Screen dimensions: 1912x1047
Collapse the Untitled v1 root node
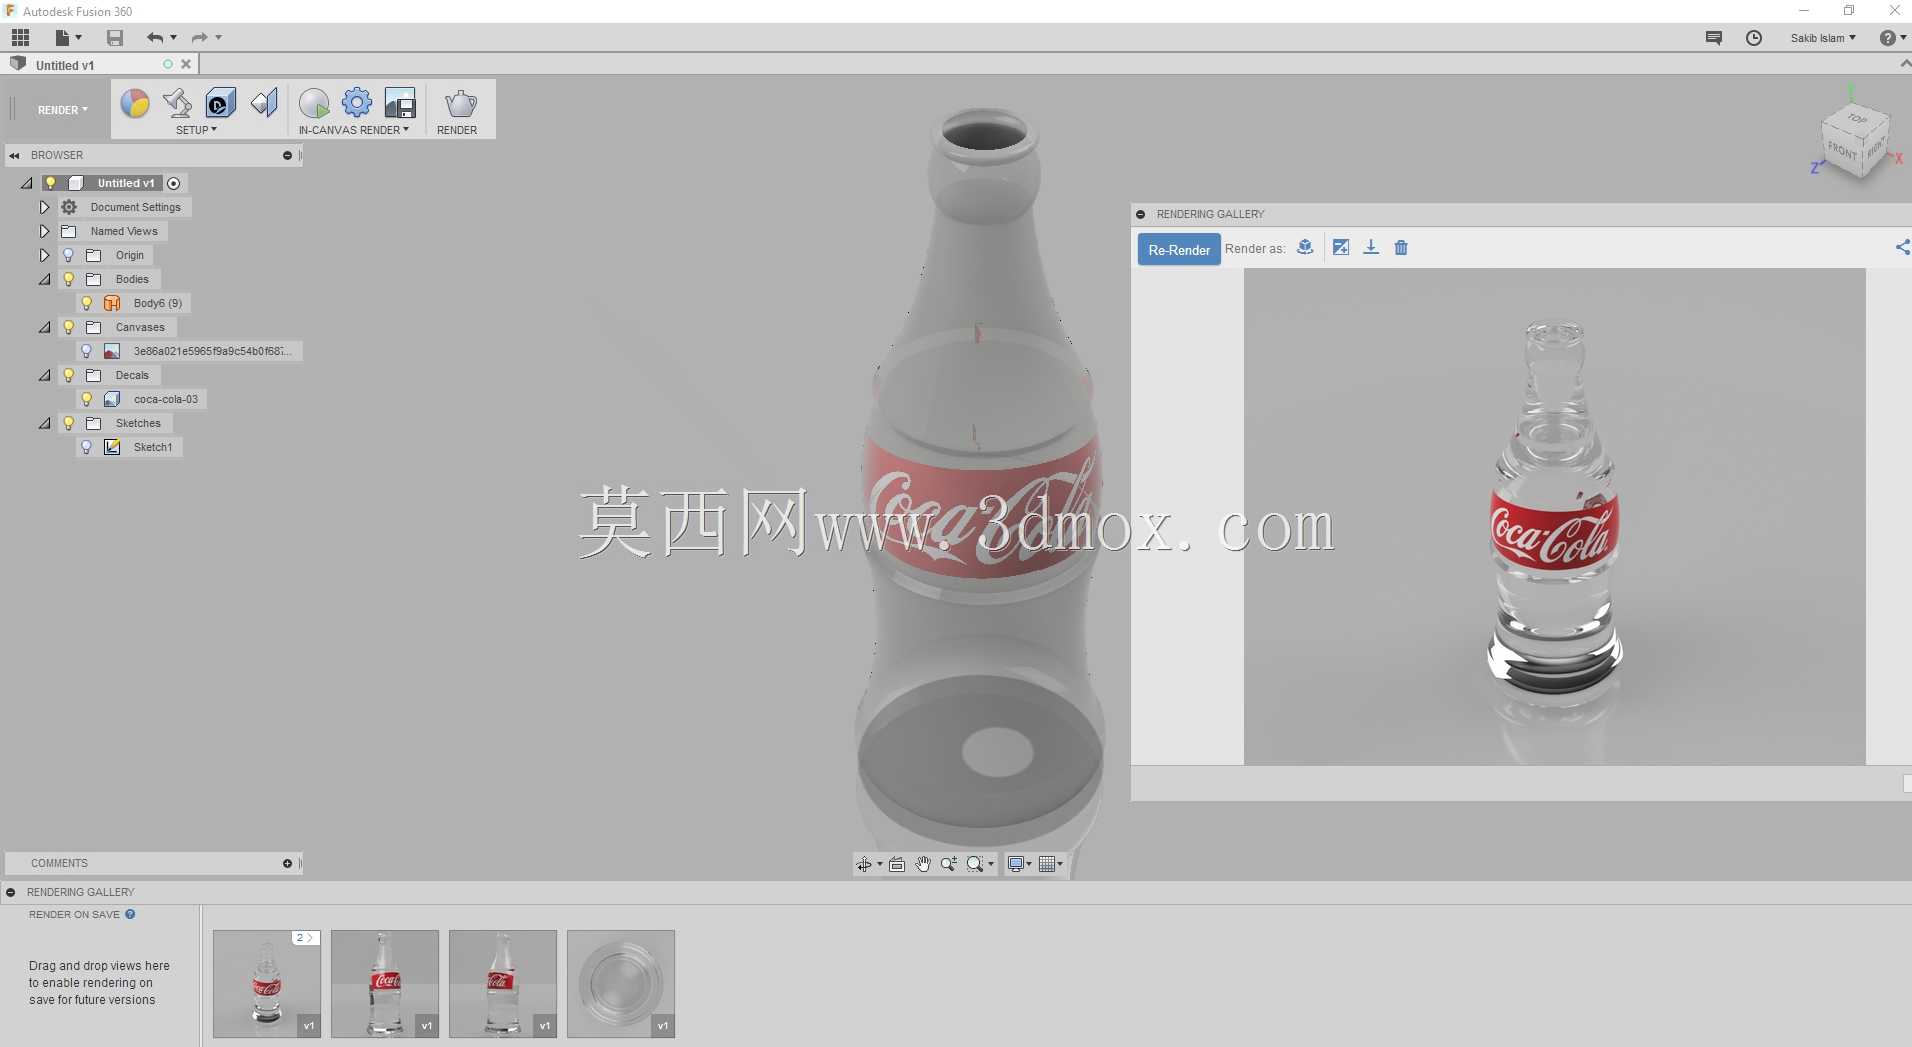point(27,184)
